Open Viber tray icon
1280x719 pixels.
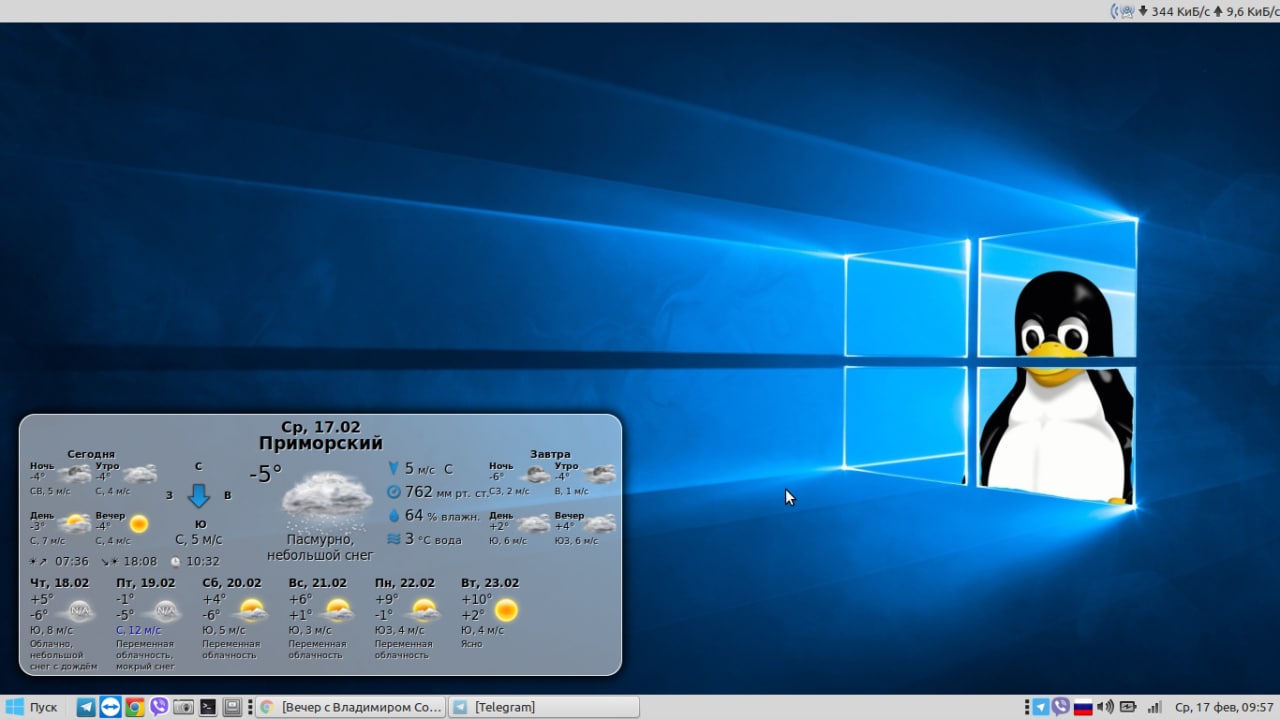1061,707
